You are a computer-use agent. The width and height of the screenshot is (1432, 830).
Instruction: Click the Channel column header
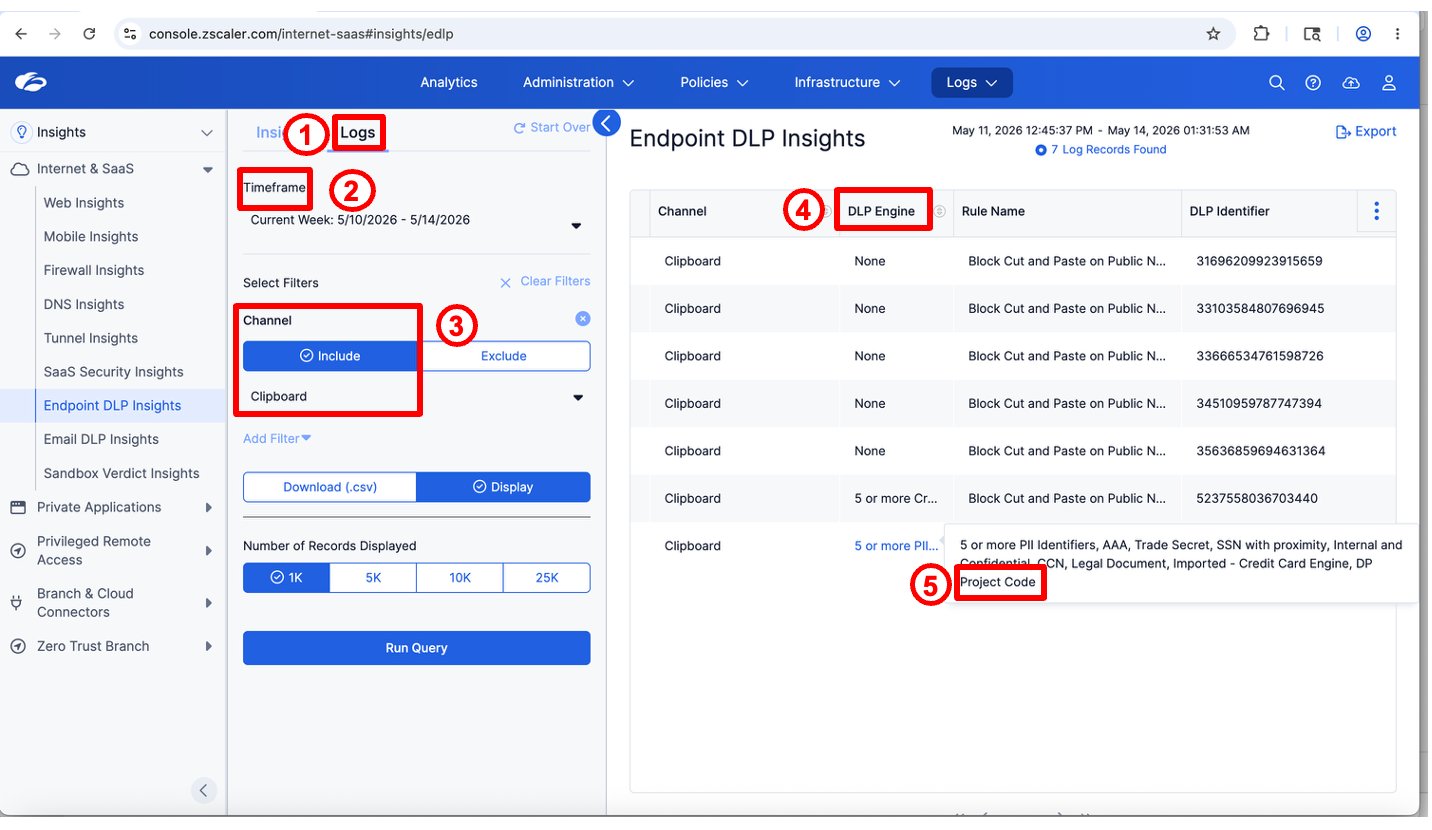tap(682, 211)
